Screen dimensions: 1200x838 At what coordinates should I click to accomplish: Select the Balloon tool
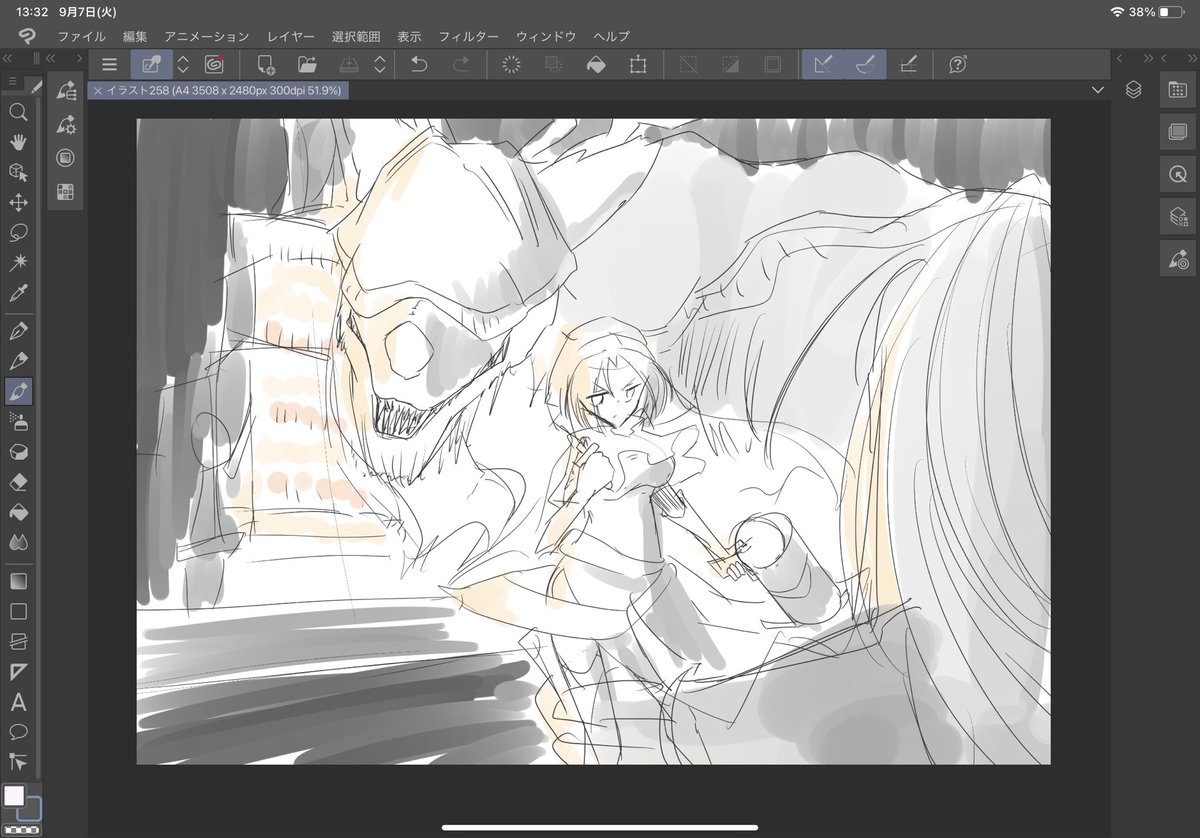tap(18, 731)
